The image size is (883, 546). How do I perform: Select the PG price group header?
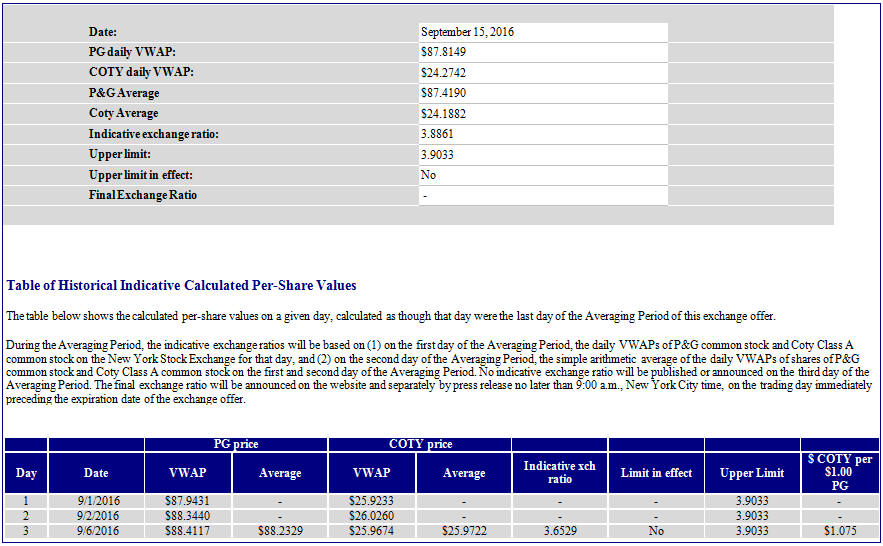pyautogui.click(x=236, y=444)
